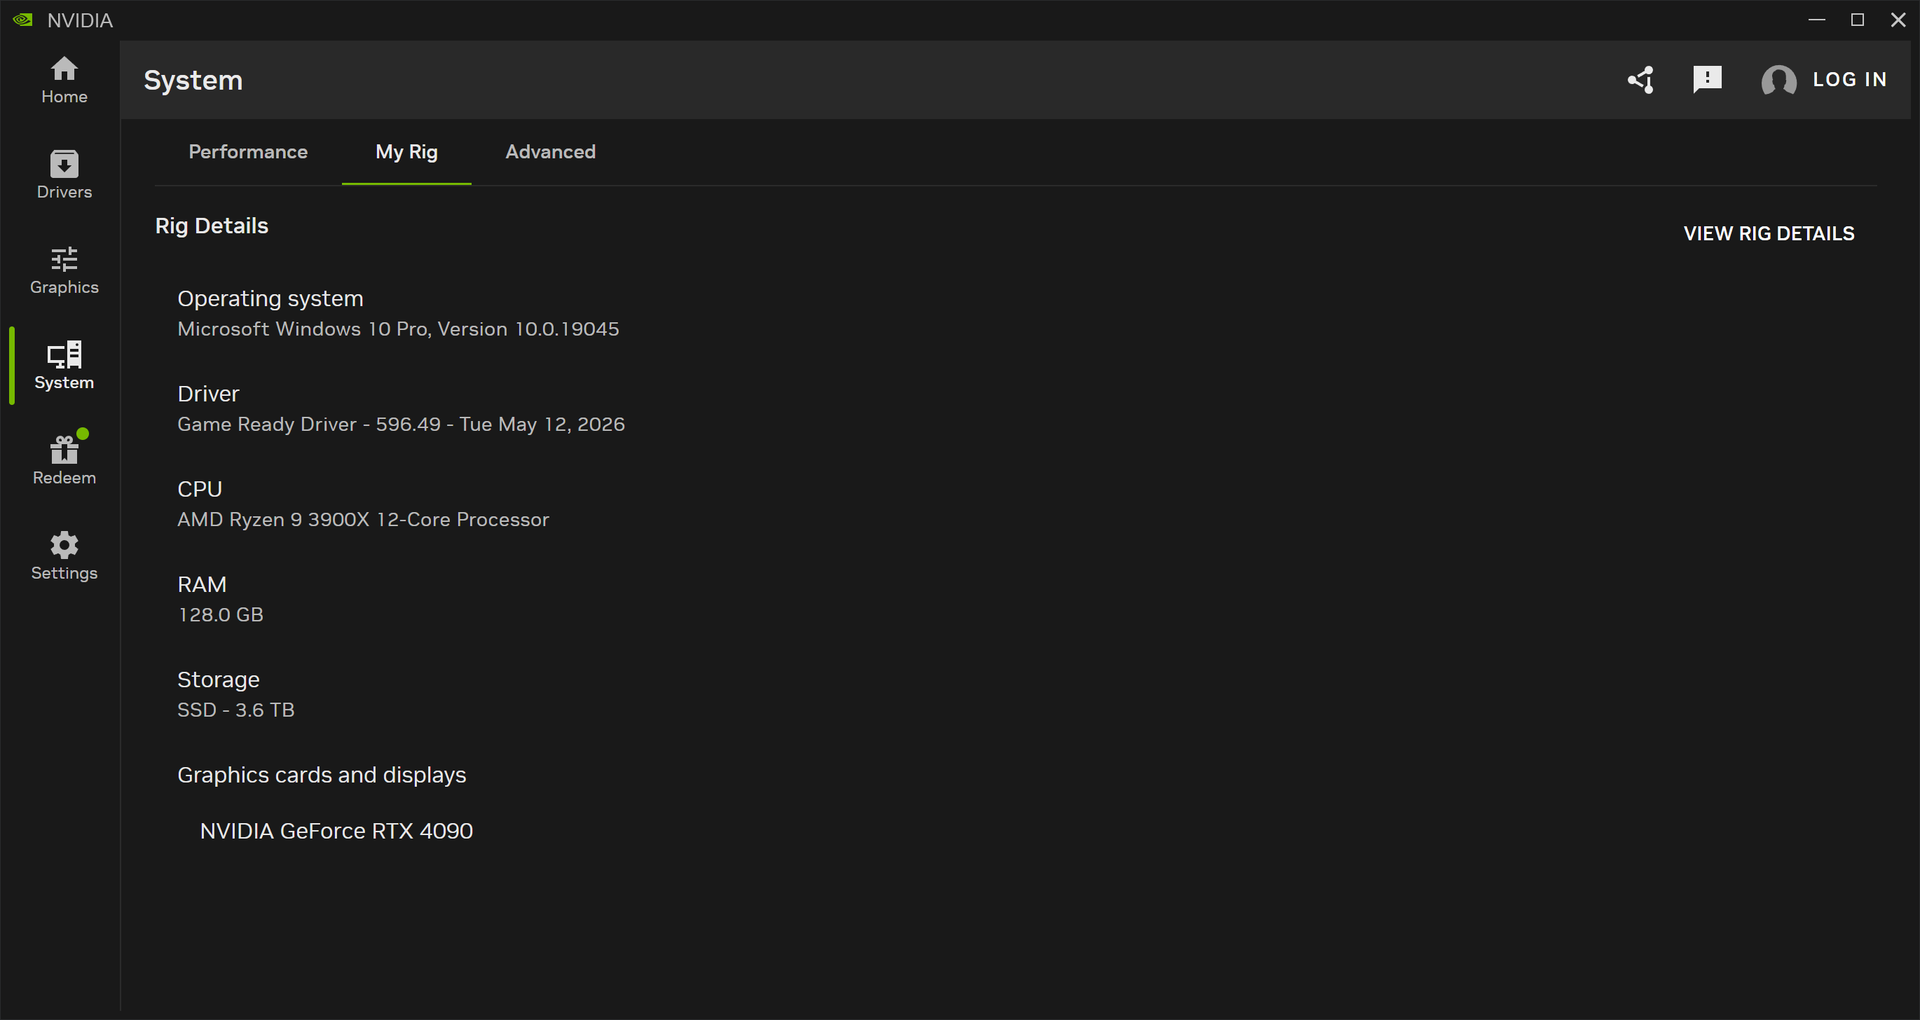Click the Windows 10 Pro version text
The height and width of the screenshot is (1020, 1920).
(398, 329)
